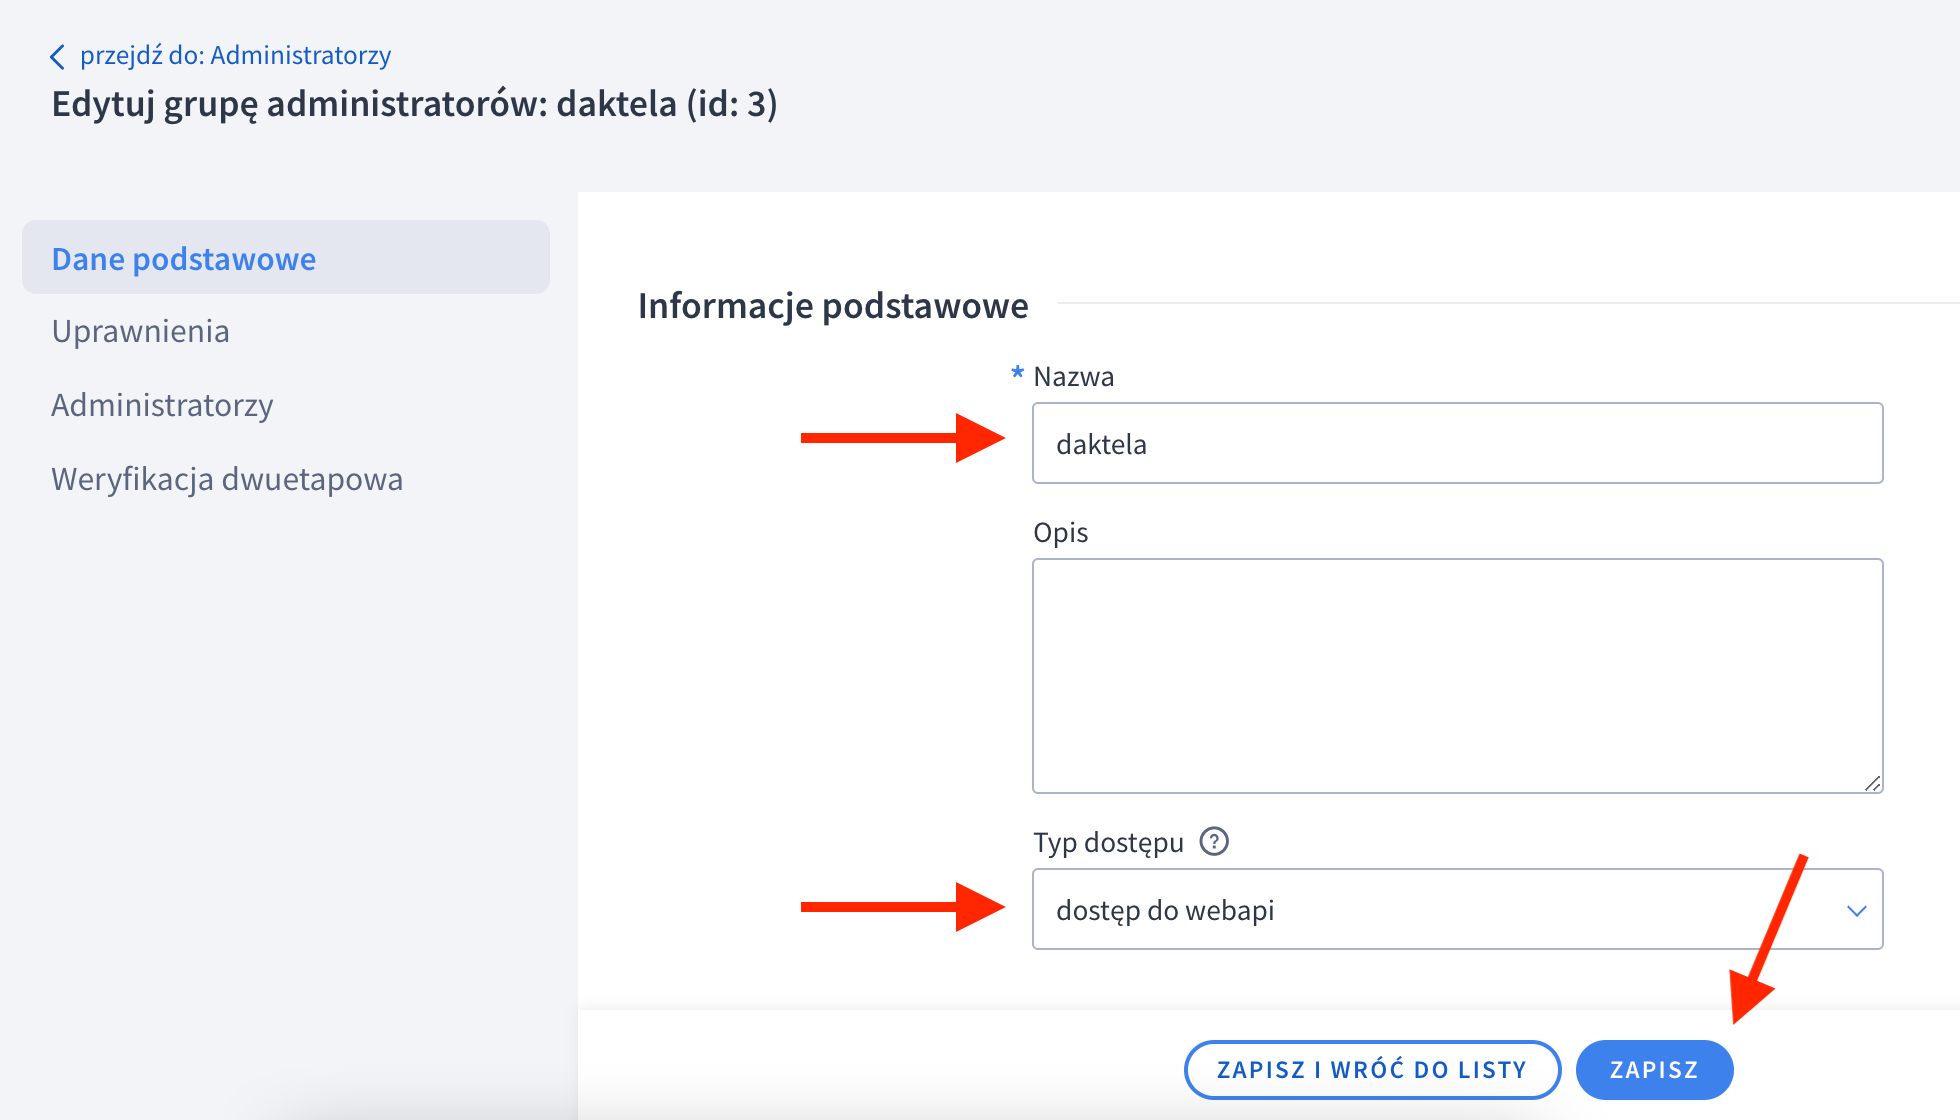Open the Administratorzy sidebar section
This screenshot has height=1120, width=1960.
[162, 405]
